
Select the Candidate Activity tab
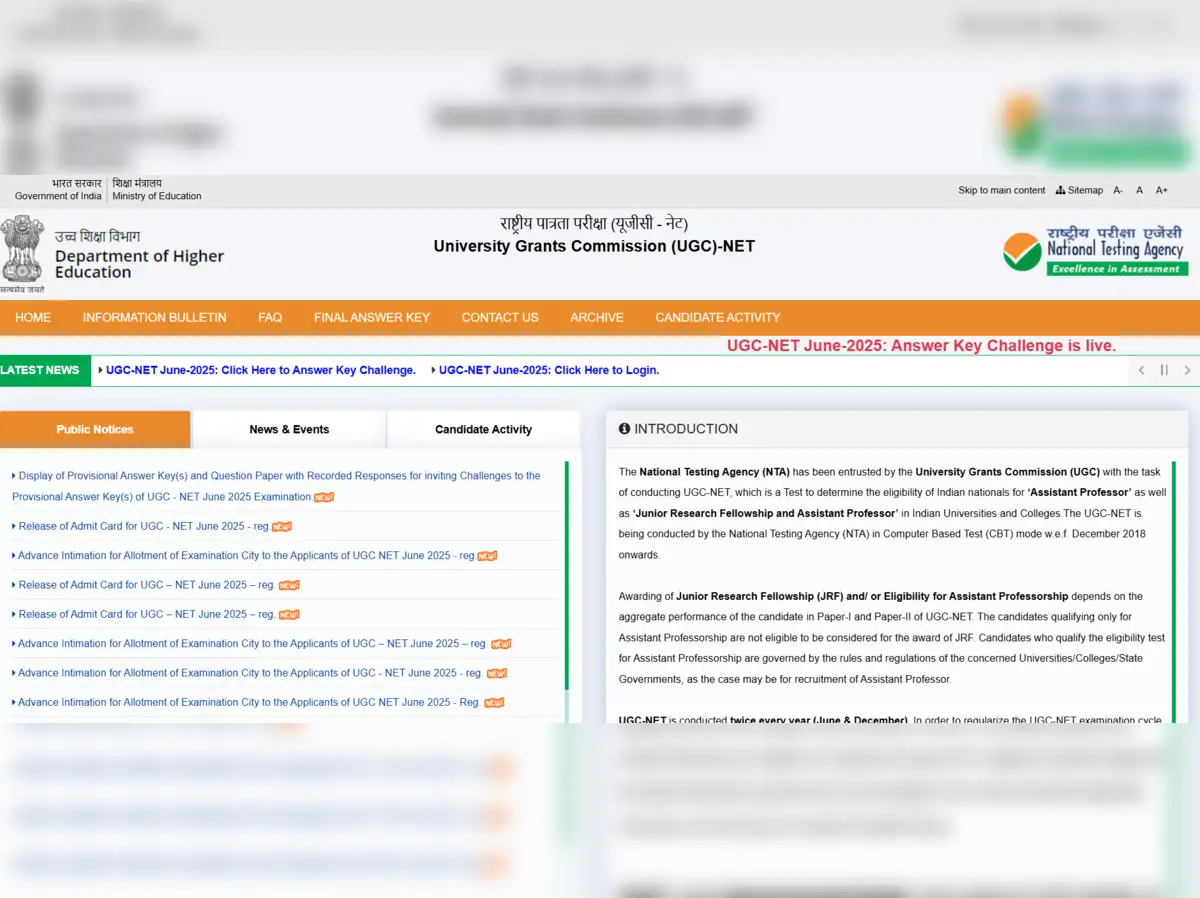tap(483, 429)
